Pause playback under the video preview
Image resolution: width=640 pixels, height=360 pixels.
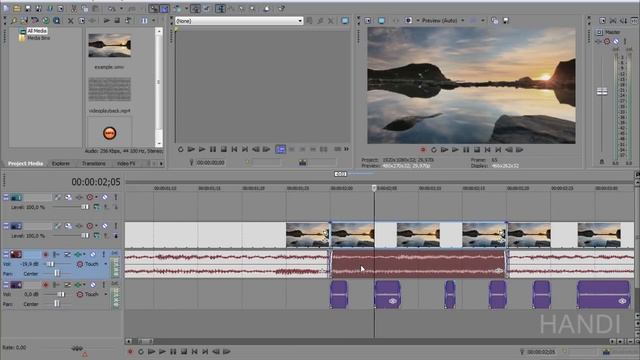tap(466, 150)
